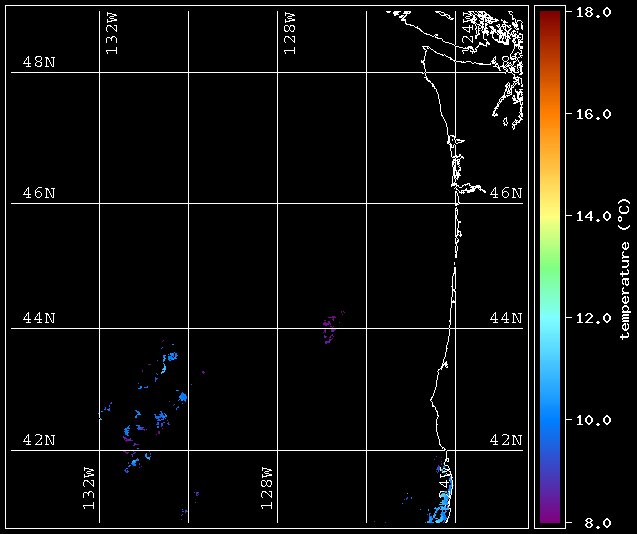637x534 pixels.
Task: Click the top 132W longitude label
Action: tap(112, 33)
